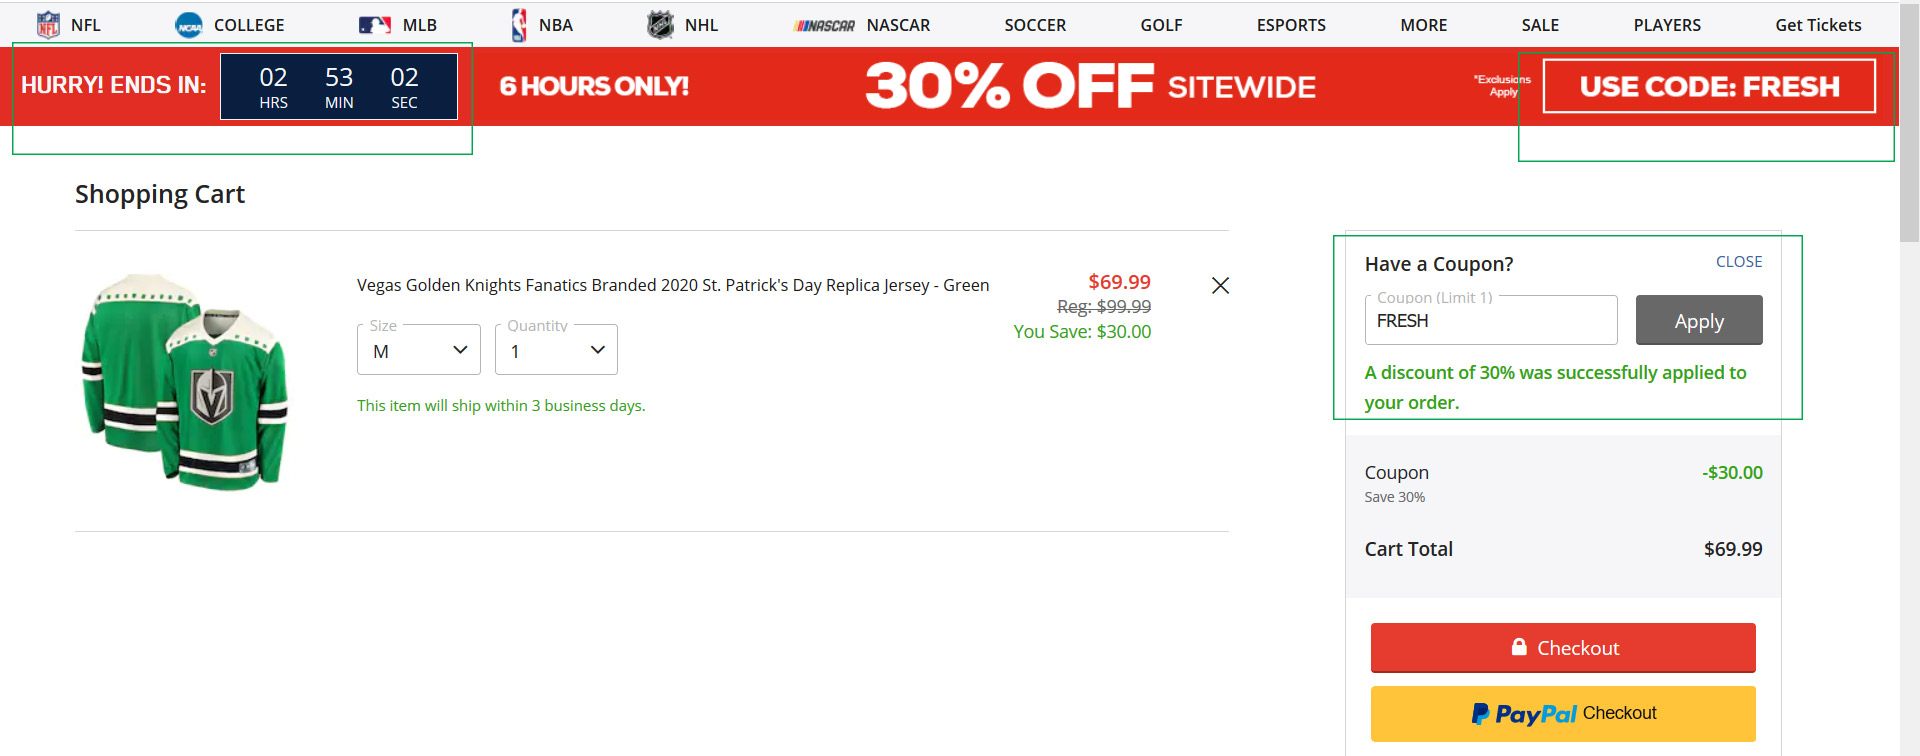
Task: Open the GOLF menu
Action: (x=1161, y=25)
